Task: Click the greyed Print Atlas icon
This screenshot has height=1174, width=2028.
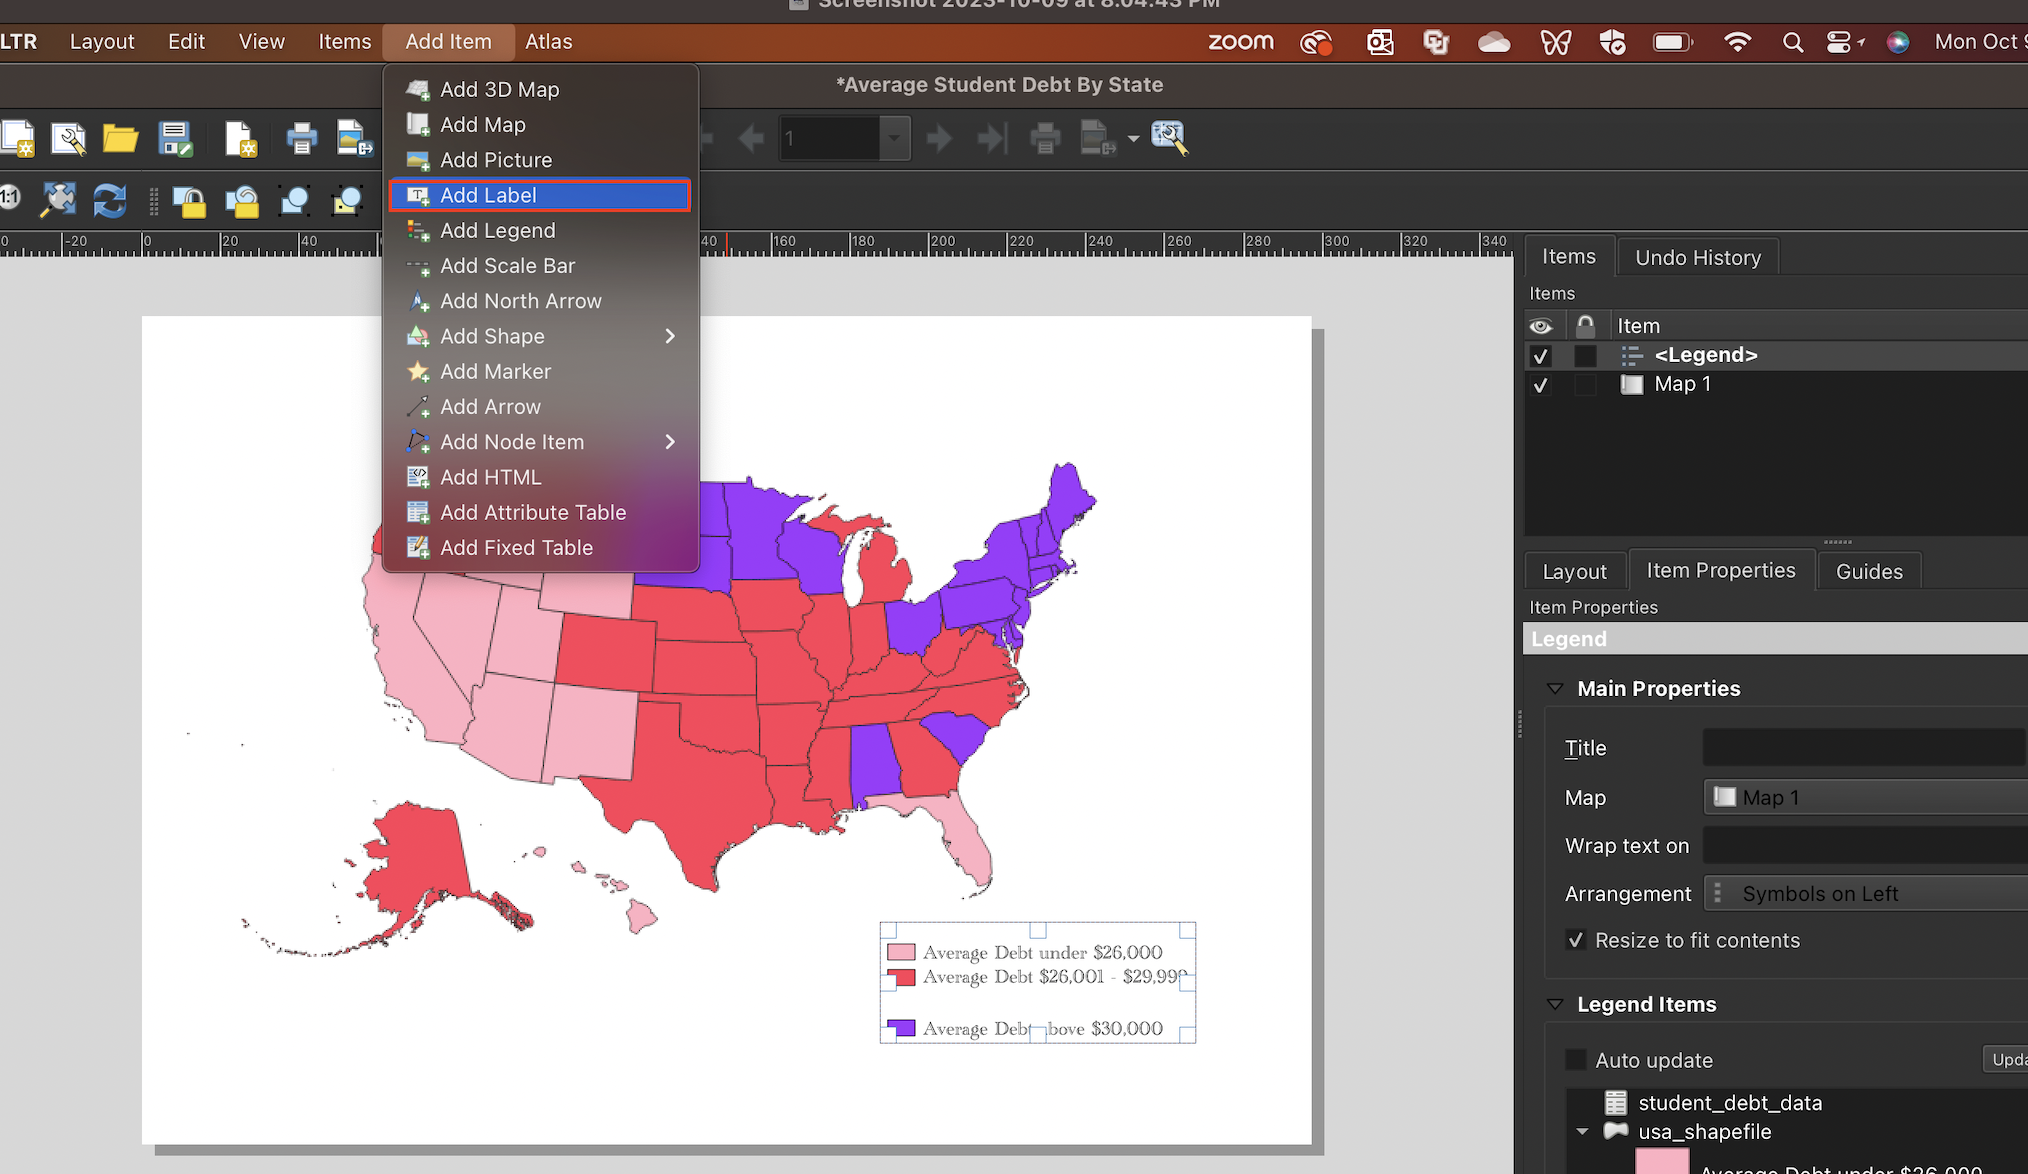Action: pos(1045,138)
